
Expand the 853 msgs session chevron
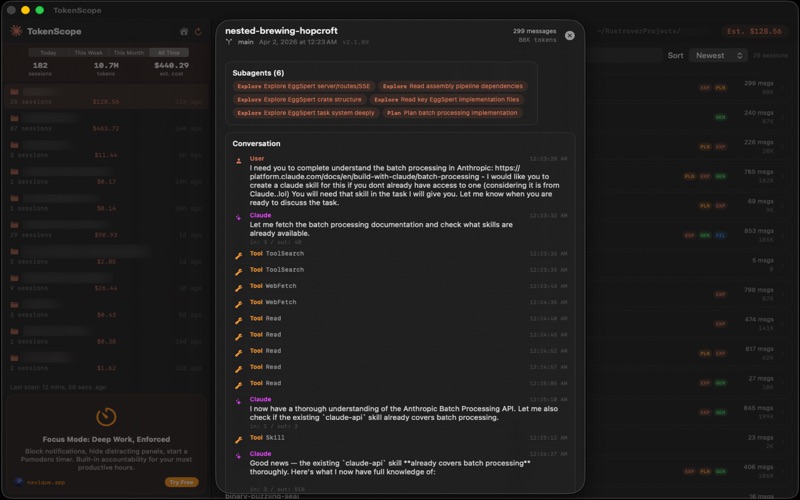[784, 235]
